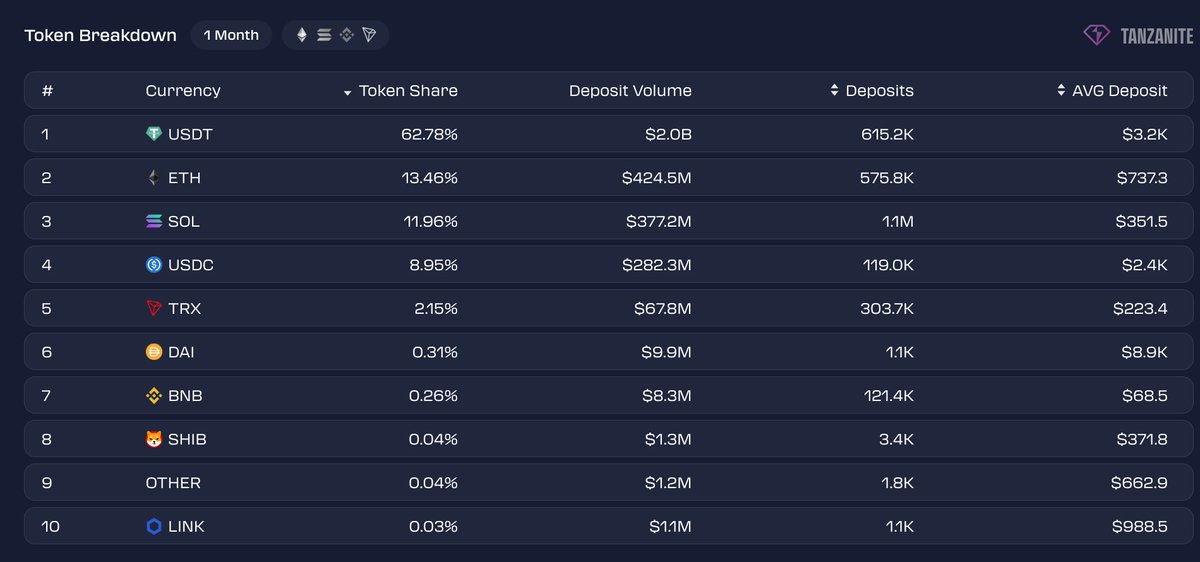This screenshot has width=1200, height=562.
Task: Select the Solana chain filter icon
Action: (x=324, y=35)
